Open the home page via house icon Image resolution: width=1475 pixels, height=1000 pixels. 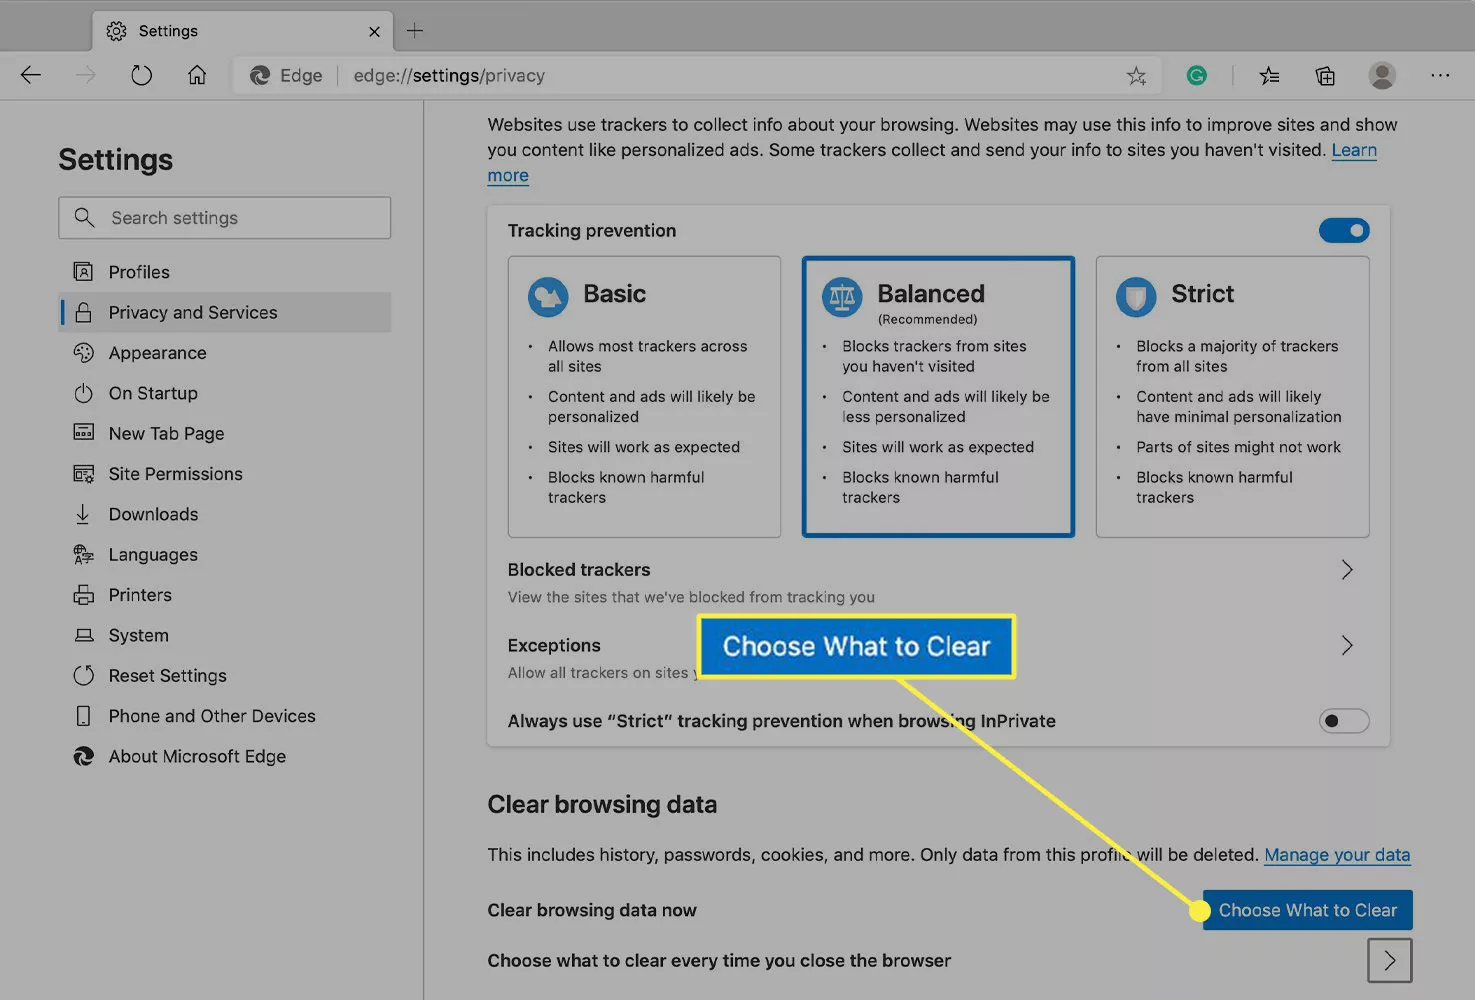(x=197, y=75)
